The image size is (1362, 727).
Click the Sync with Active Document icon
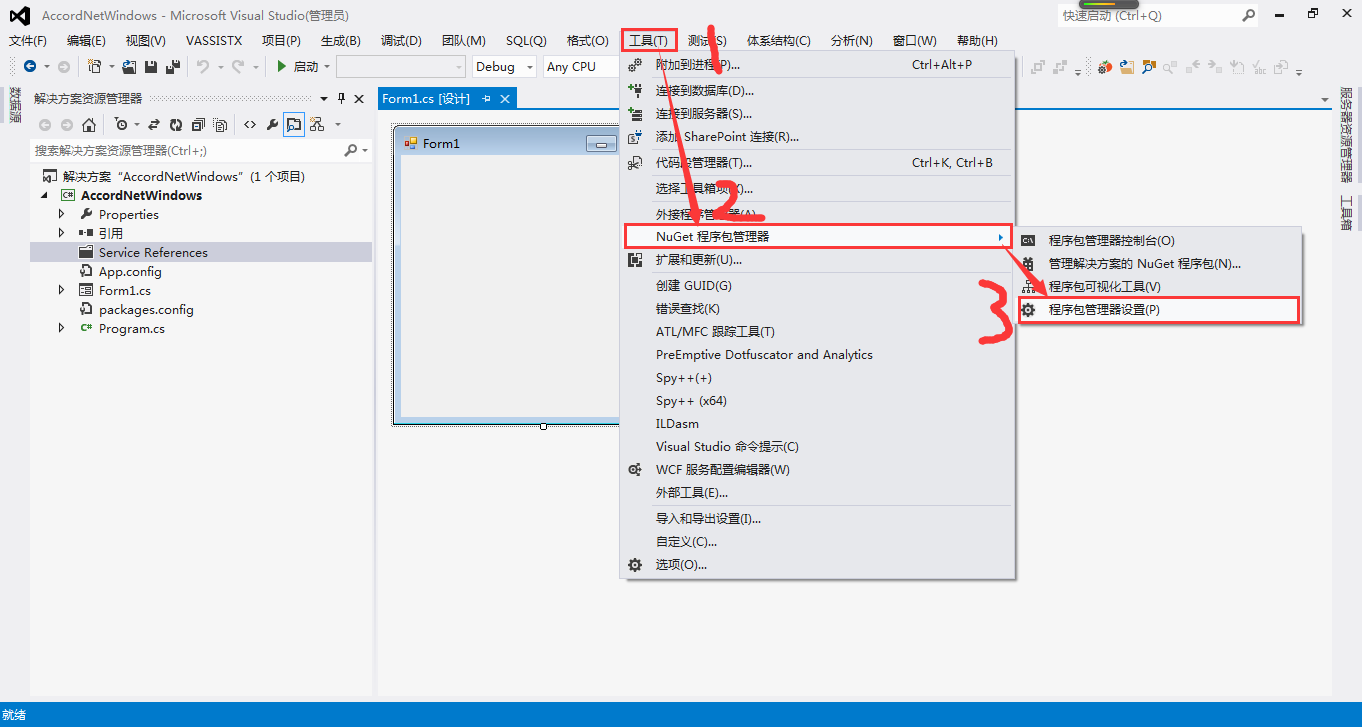154,125
